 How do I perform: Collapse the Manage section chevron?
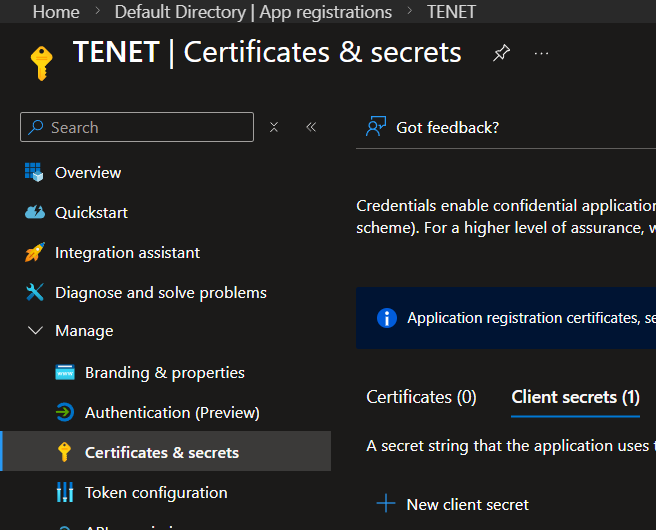[35, 330]
